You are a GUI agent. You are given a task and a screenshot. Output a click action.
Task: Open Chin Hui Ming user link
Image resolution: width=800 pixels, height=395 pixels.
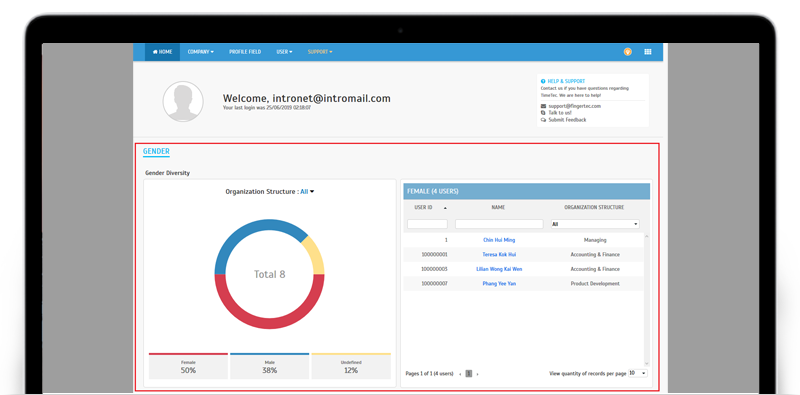(499, 240)
